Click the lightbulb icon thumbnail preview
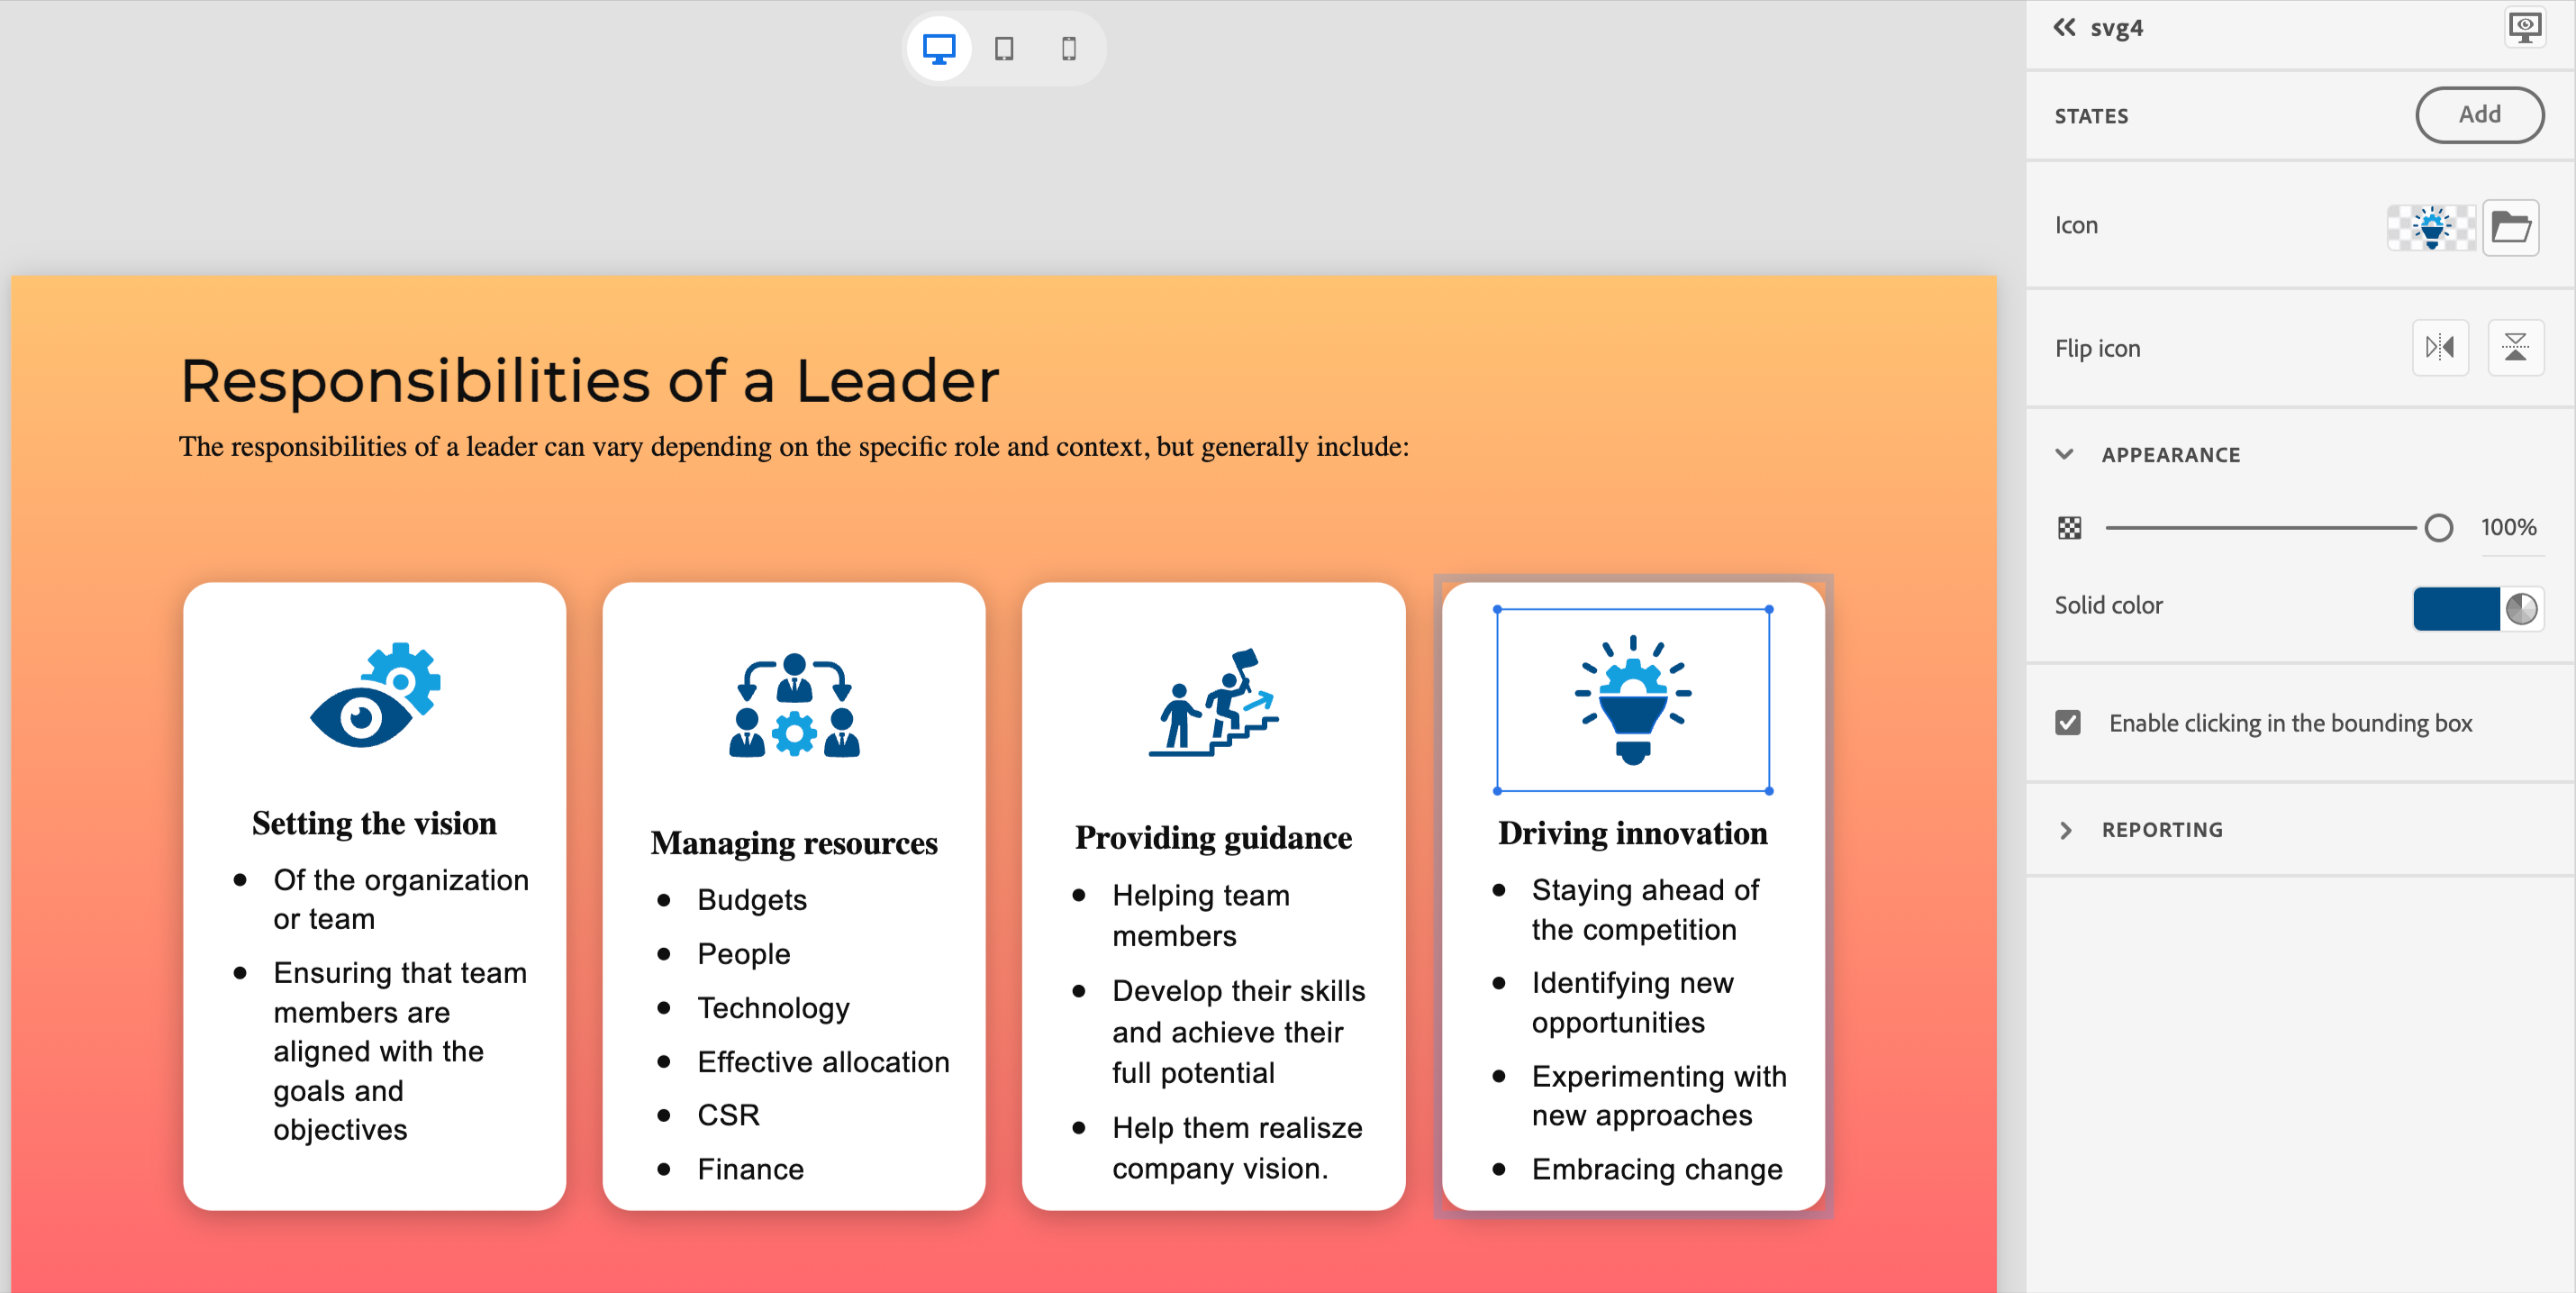Screen dimensions: 2576x1293 [x=2432, y=228]
